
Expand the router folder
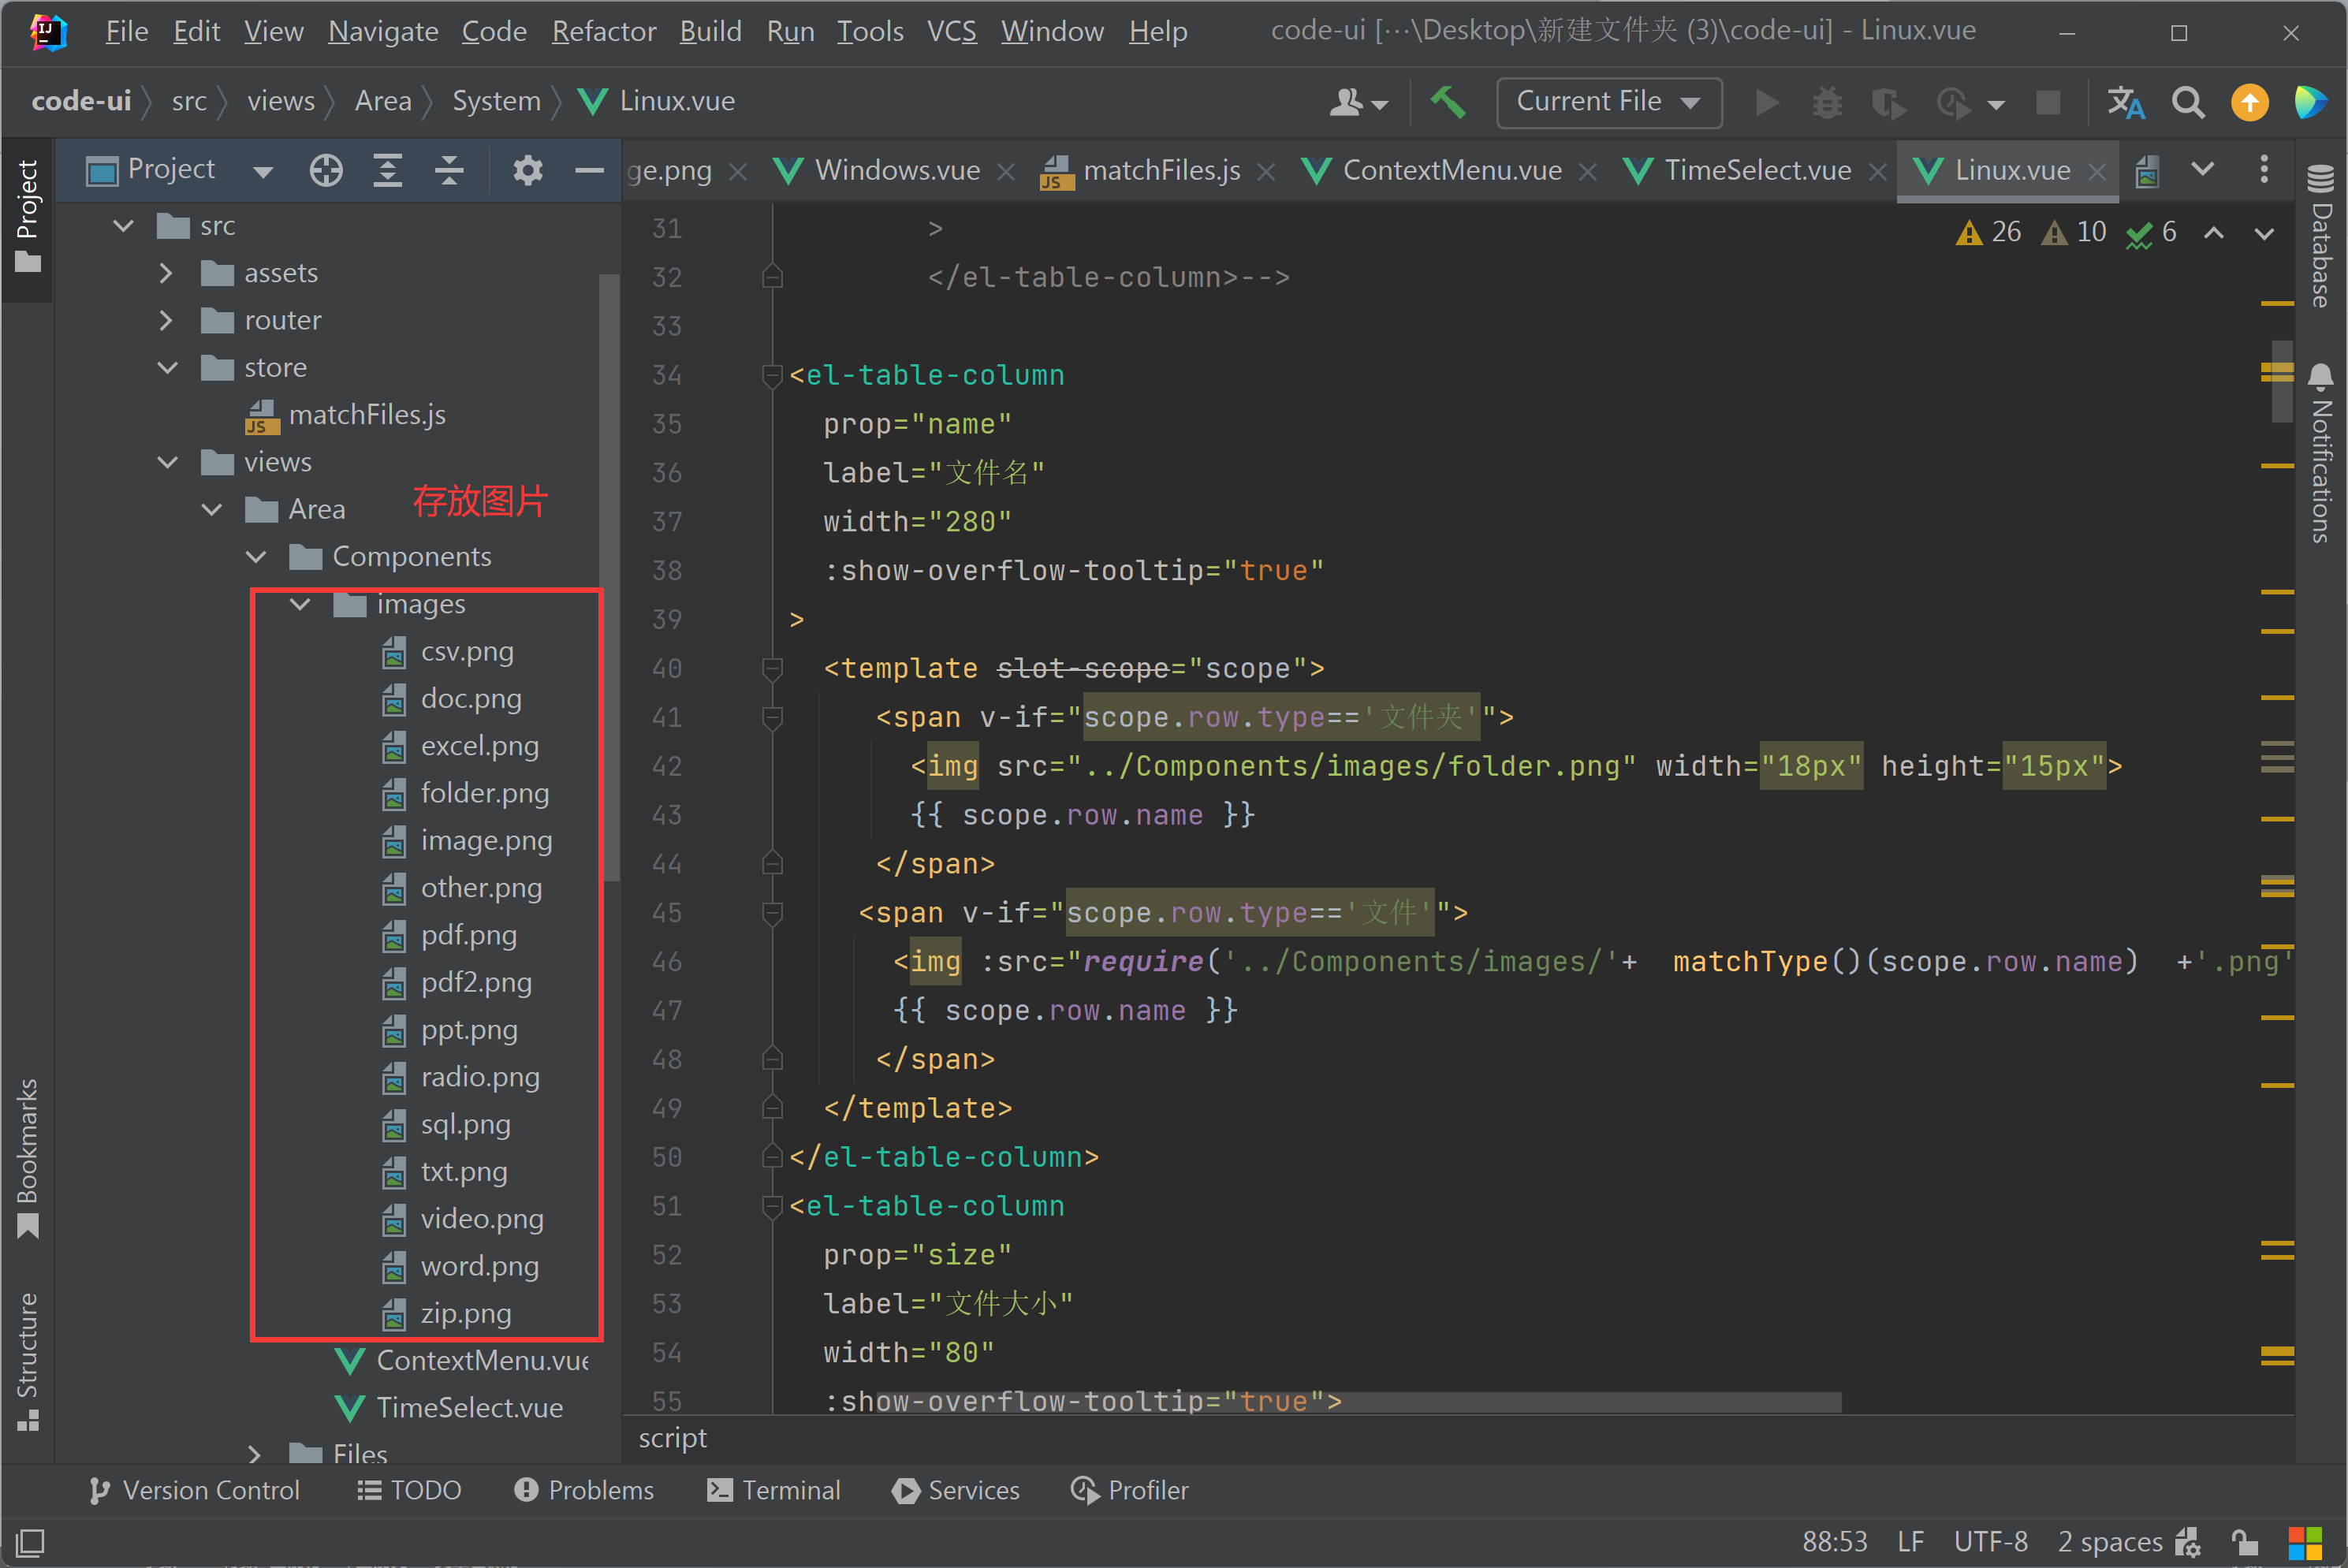pos(166,320)
